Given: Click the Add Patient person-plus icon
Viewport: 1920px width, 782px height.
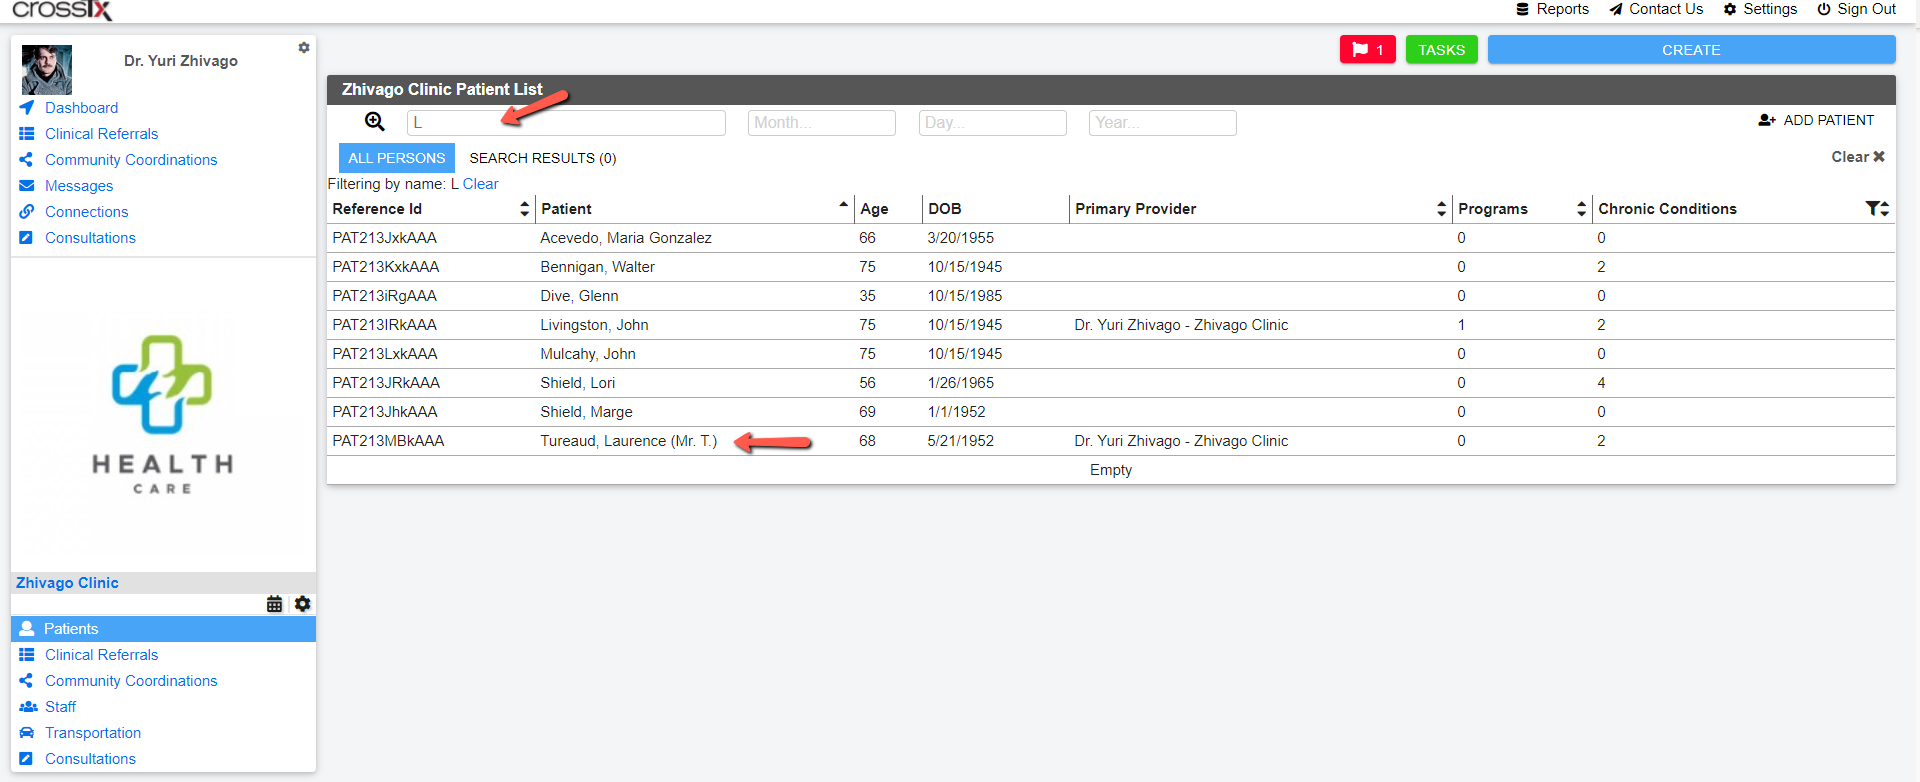Looking at the screenshot, I should click(1767, 120).
